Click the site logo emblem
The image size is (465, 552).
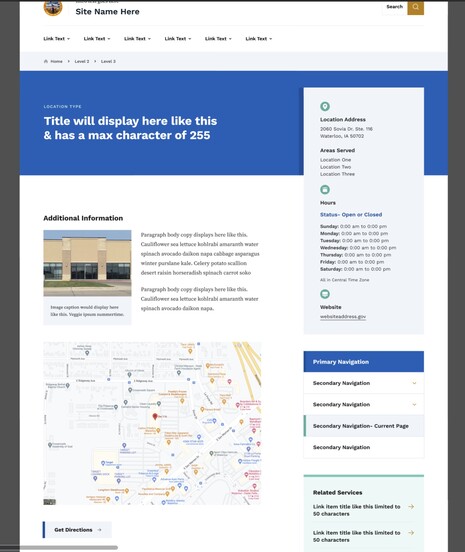tap(53, 8)
